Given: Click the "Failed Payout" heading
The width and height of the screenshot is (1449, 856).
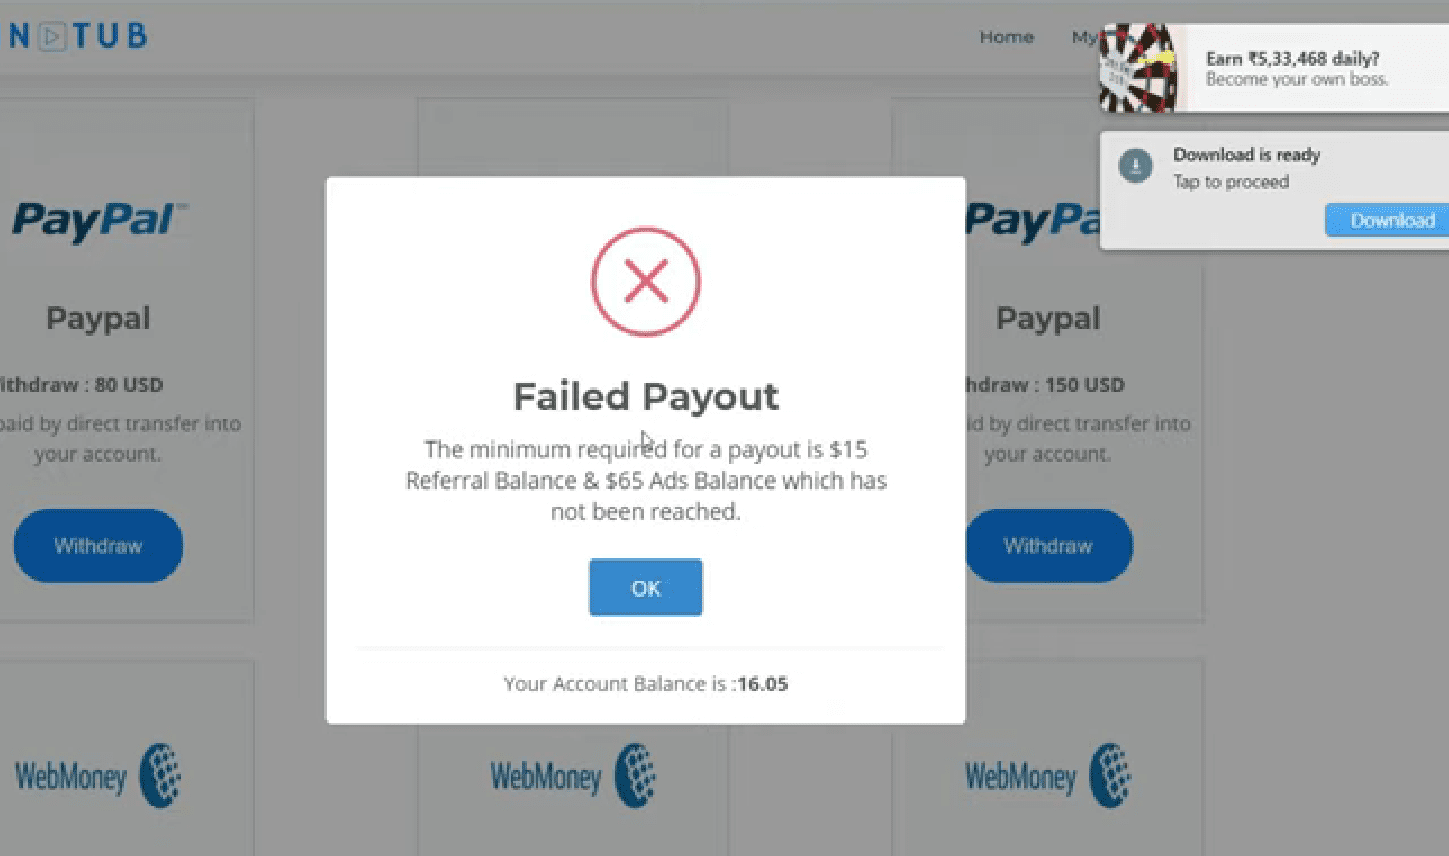Looking at the screenshot, I should click(x=646, y=397).
